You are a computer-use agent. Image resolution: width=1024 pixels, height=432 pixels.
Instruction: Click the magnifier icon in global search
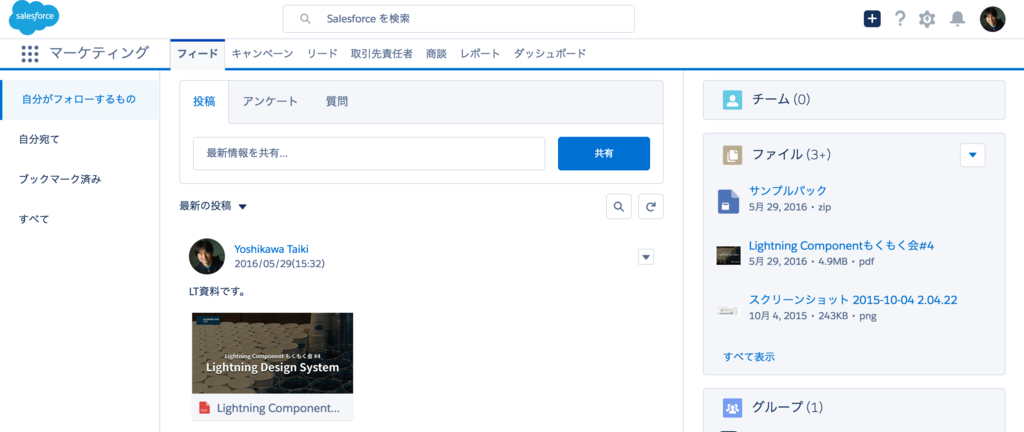click(305, 19)
